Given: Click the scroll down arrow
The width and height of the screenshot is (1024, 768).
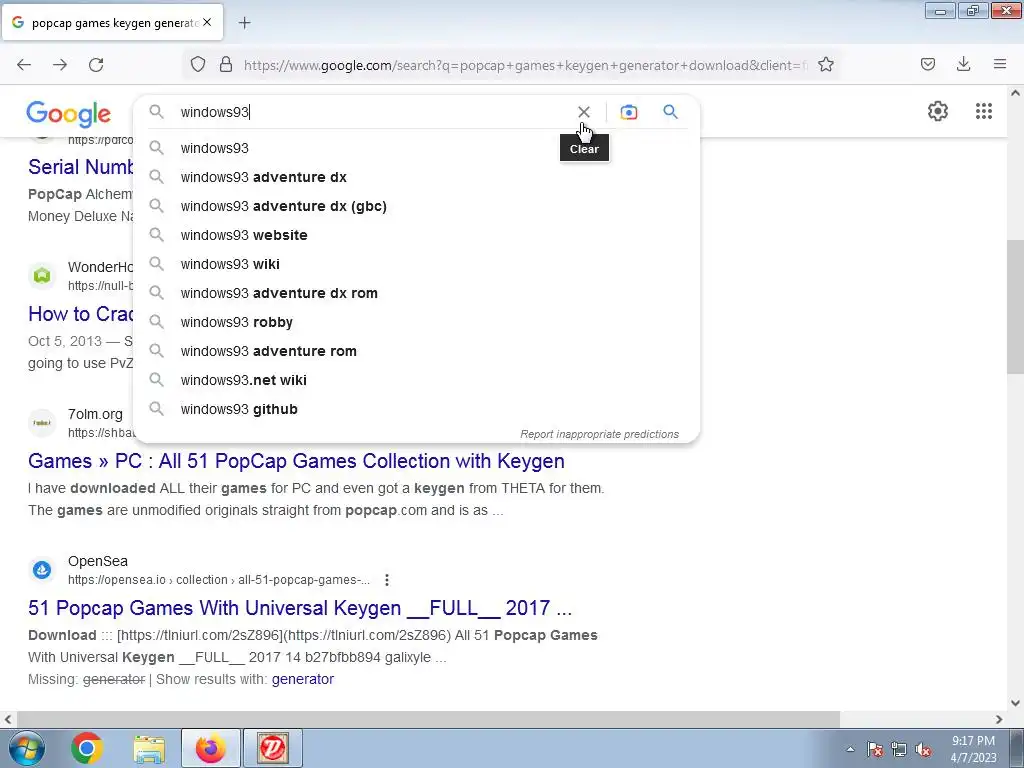Looking at the screenshot, I should pyautogui.click(x=1015, y=703).
